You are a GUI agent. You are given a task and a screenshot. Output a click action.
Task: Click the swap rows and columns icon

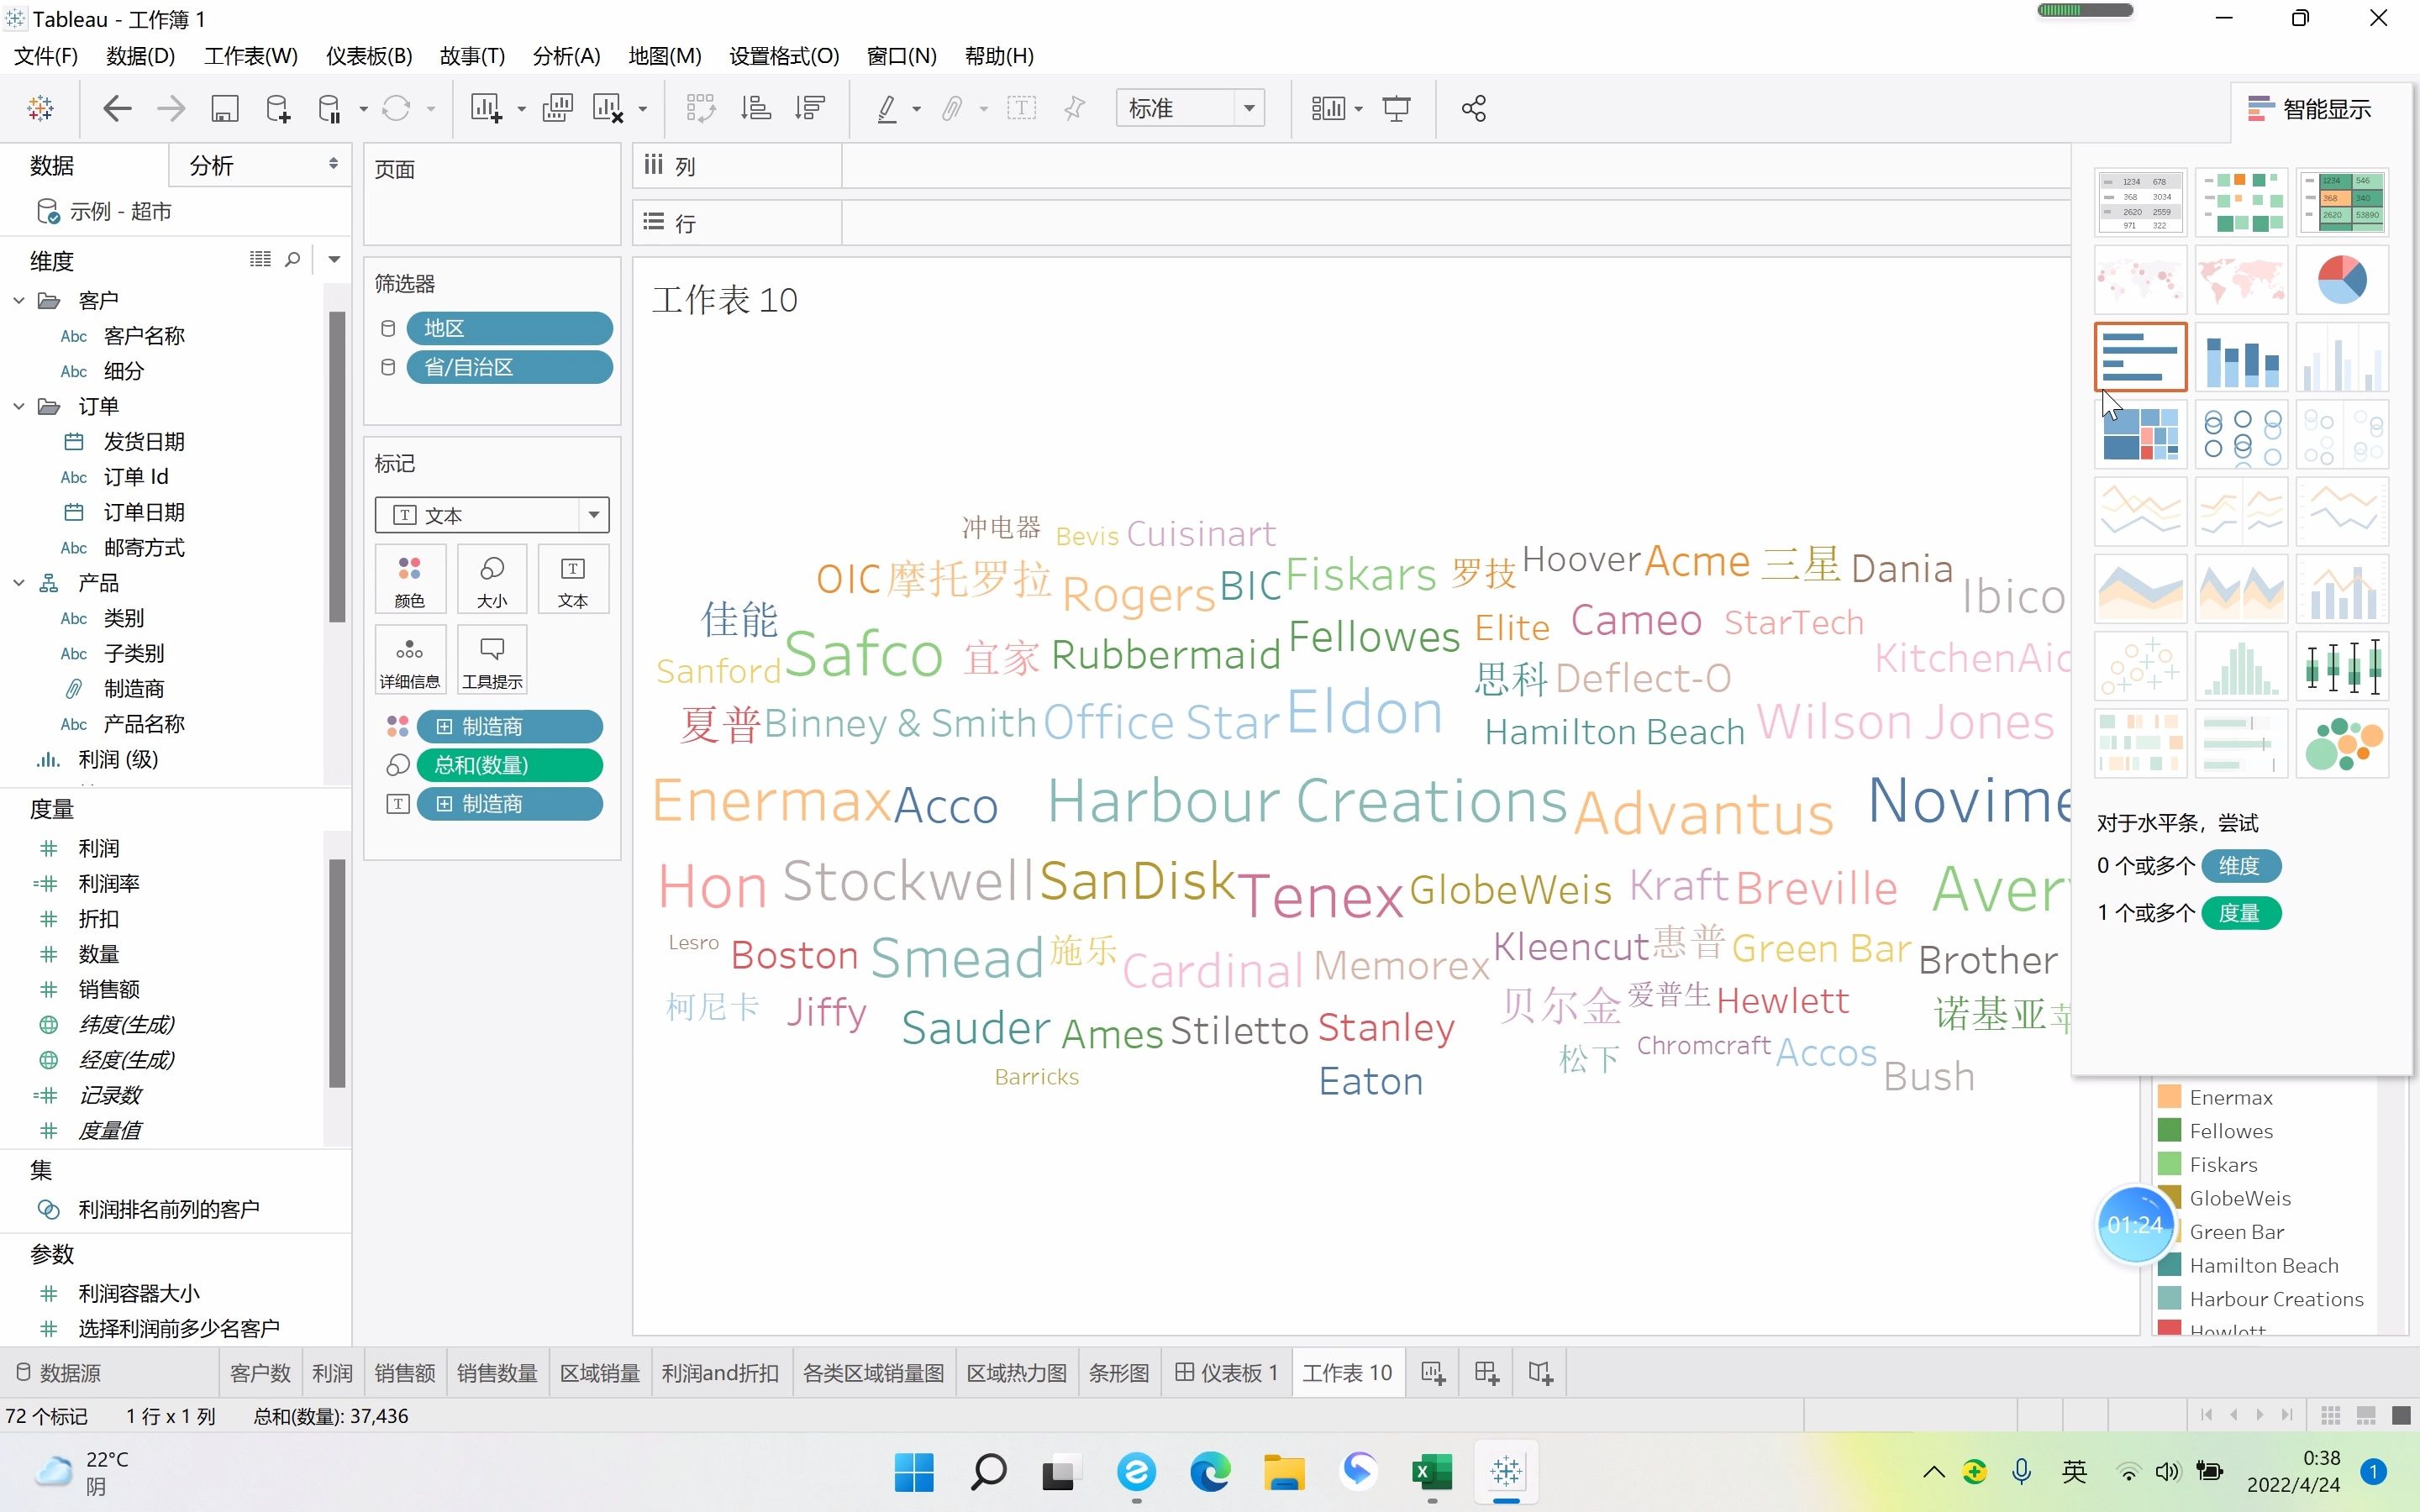pyautogui.click(x=700, y=108)
